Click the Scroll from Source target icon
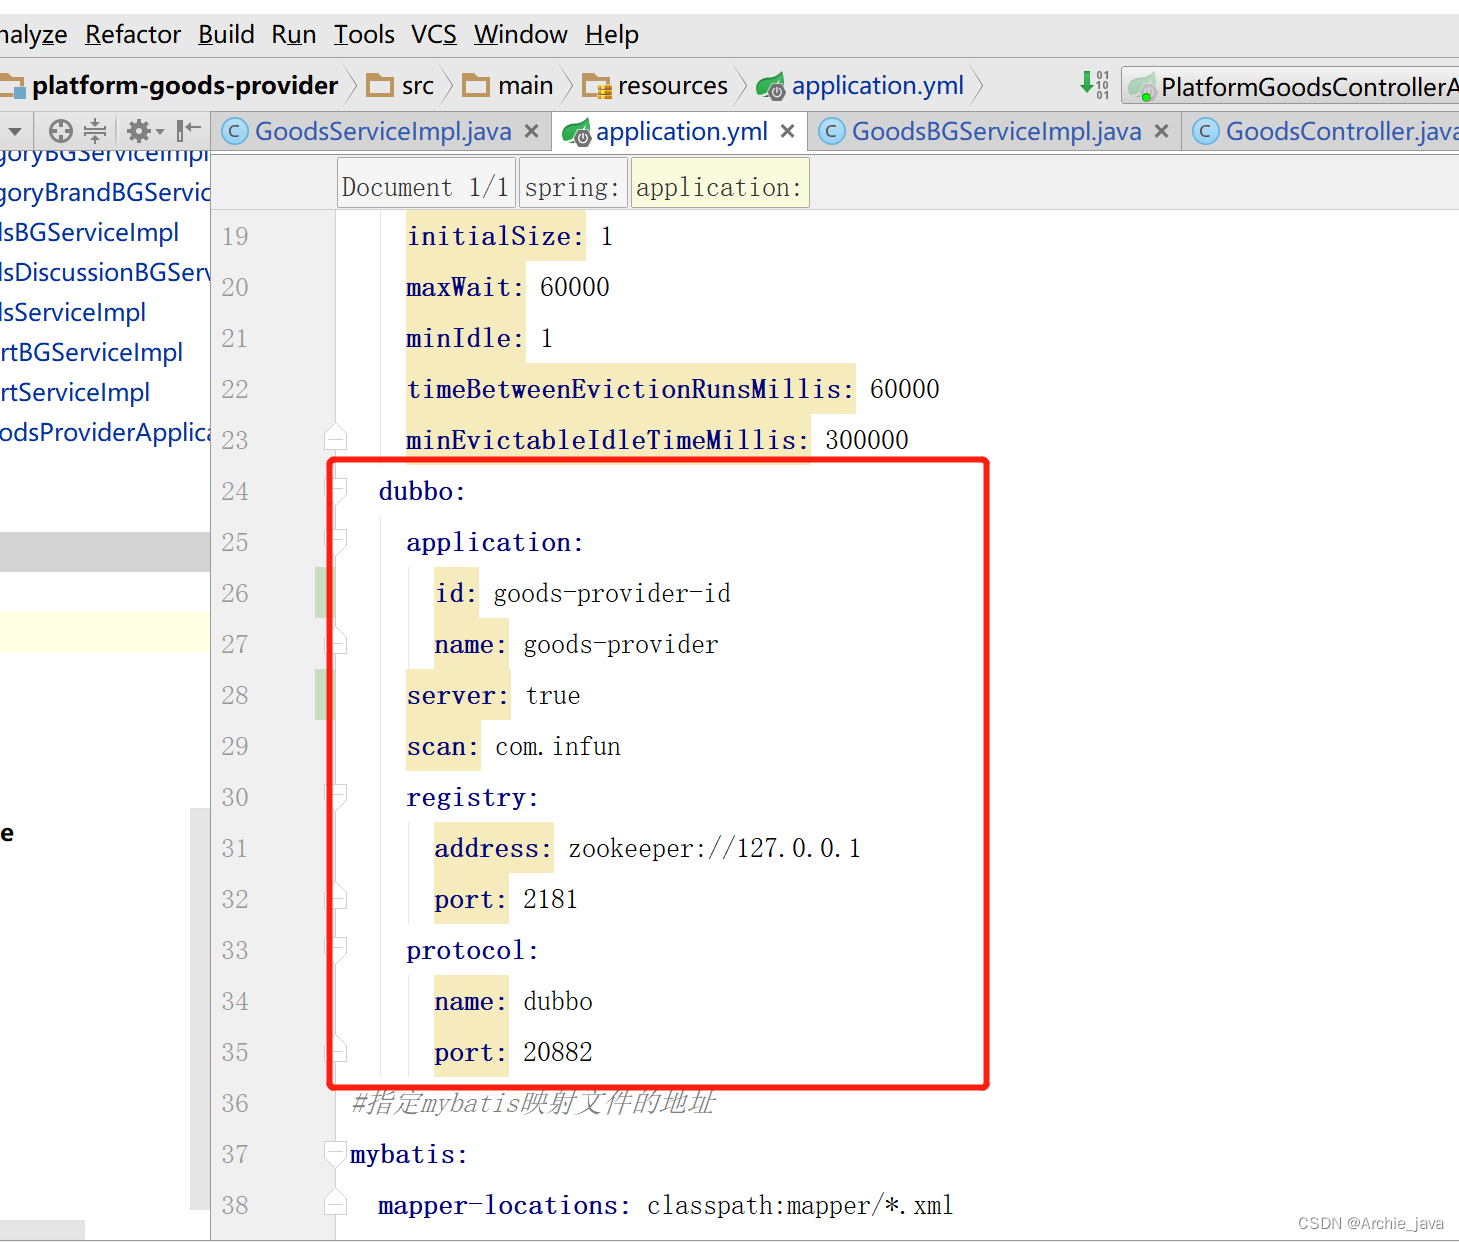 coord(61,131)
